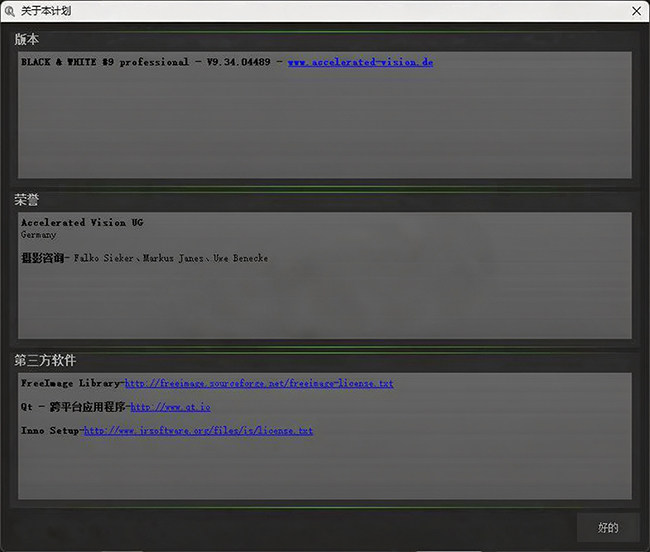The height and width of the screenshot is (552, 650).
Task: Click the Inno Setup label
Action: (50, 431)
